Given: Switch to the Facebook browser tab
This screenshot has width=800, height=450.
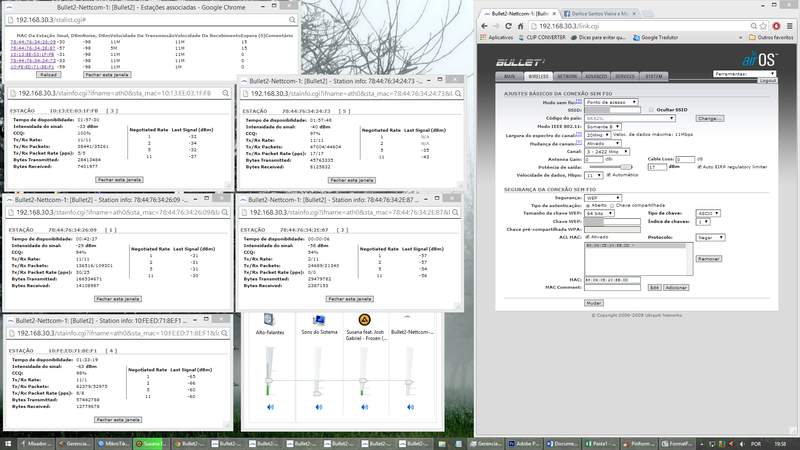Looking at the screenshot, I should [x=599, y=14].
